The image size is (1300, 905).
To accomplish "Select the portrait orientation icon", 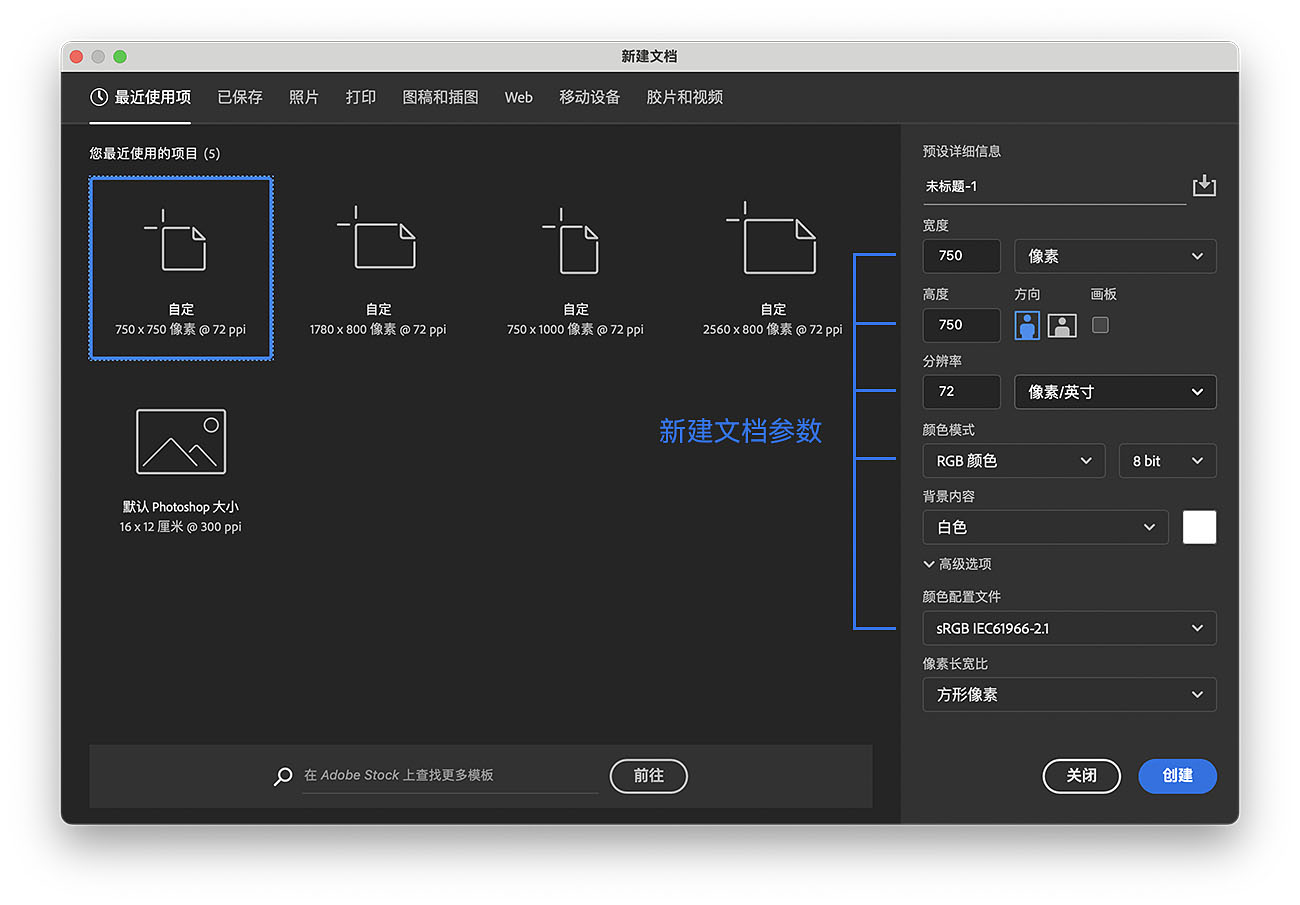I will (1027, 325).
